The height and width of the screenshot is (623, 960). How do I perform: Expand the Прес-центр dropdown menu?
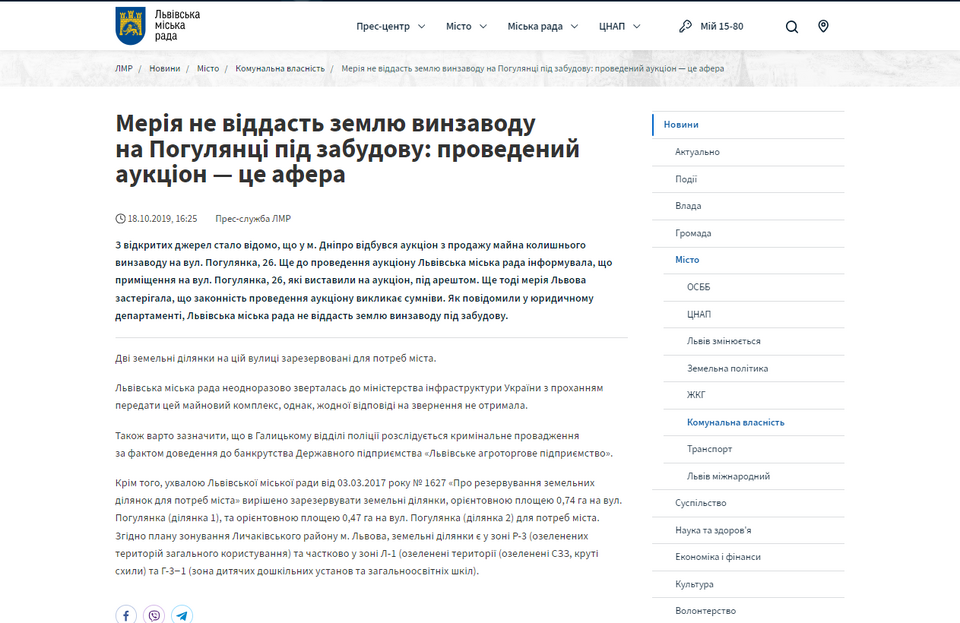click(x=390, y=26)
